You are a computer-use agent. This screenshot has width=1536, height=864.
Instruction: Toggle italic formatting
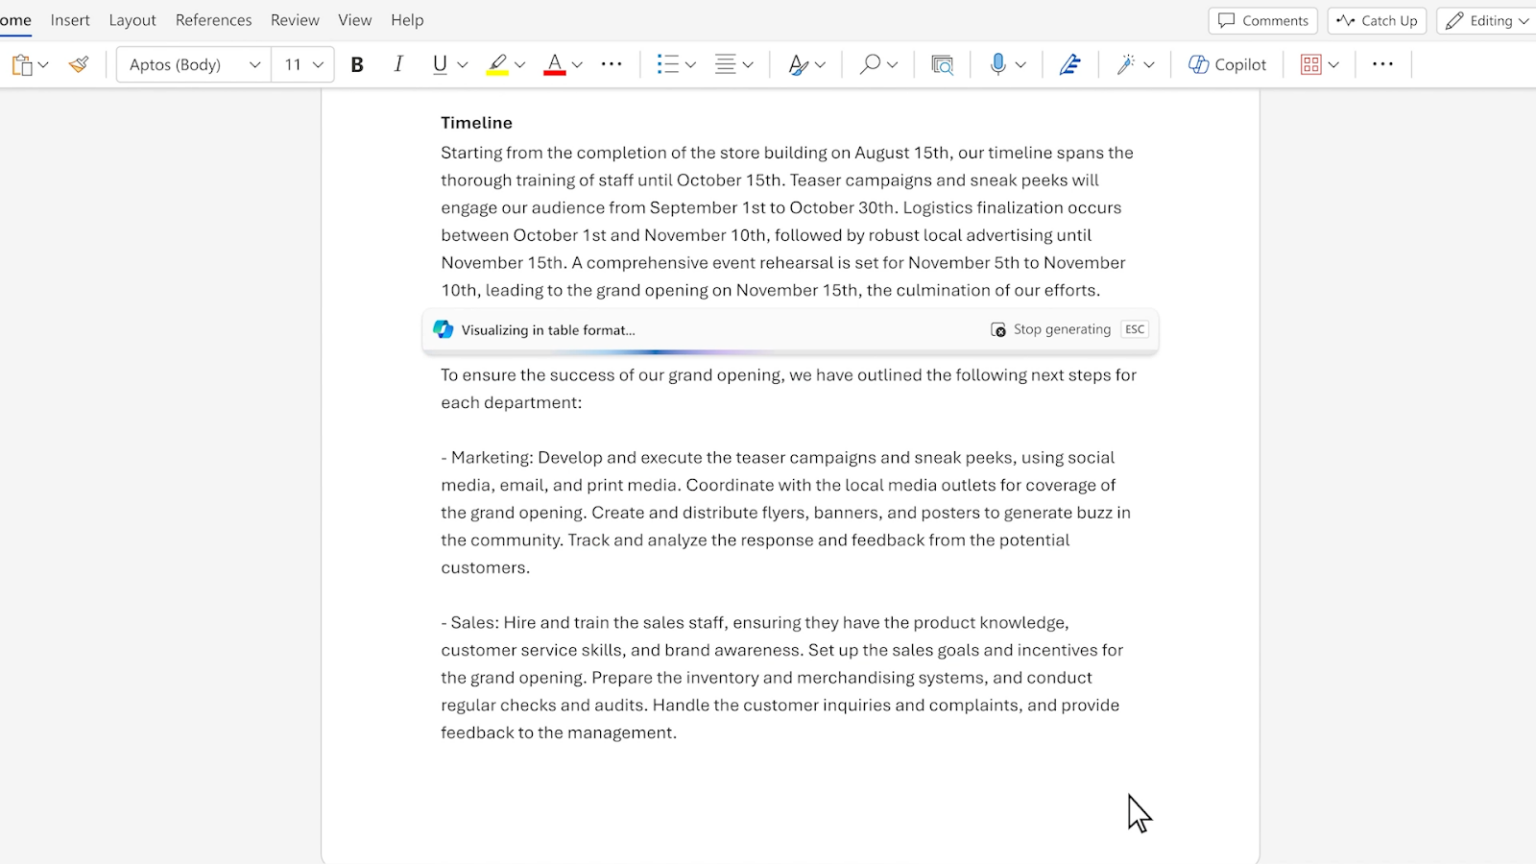click(398, 64)
